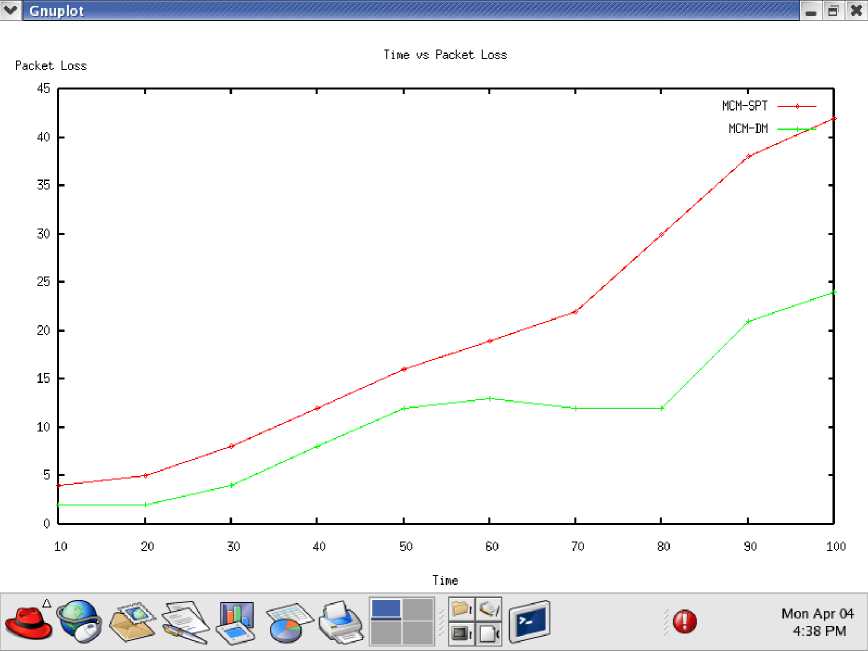The image size is (868, 651).
Task: Click the red data point at time 40
Action: coord(317,408)
